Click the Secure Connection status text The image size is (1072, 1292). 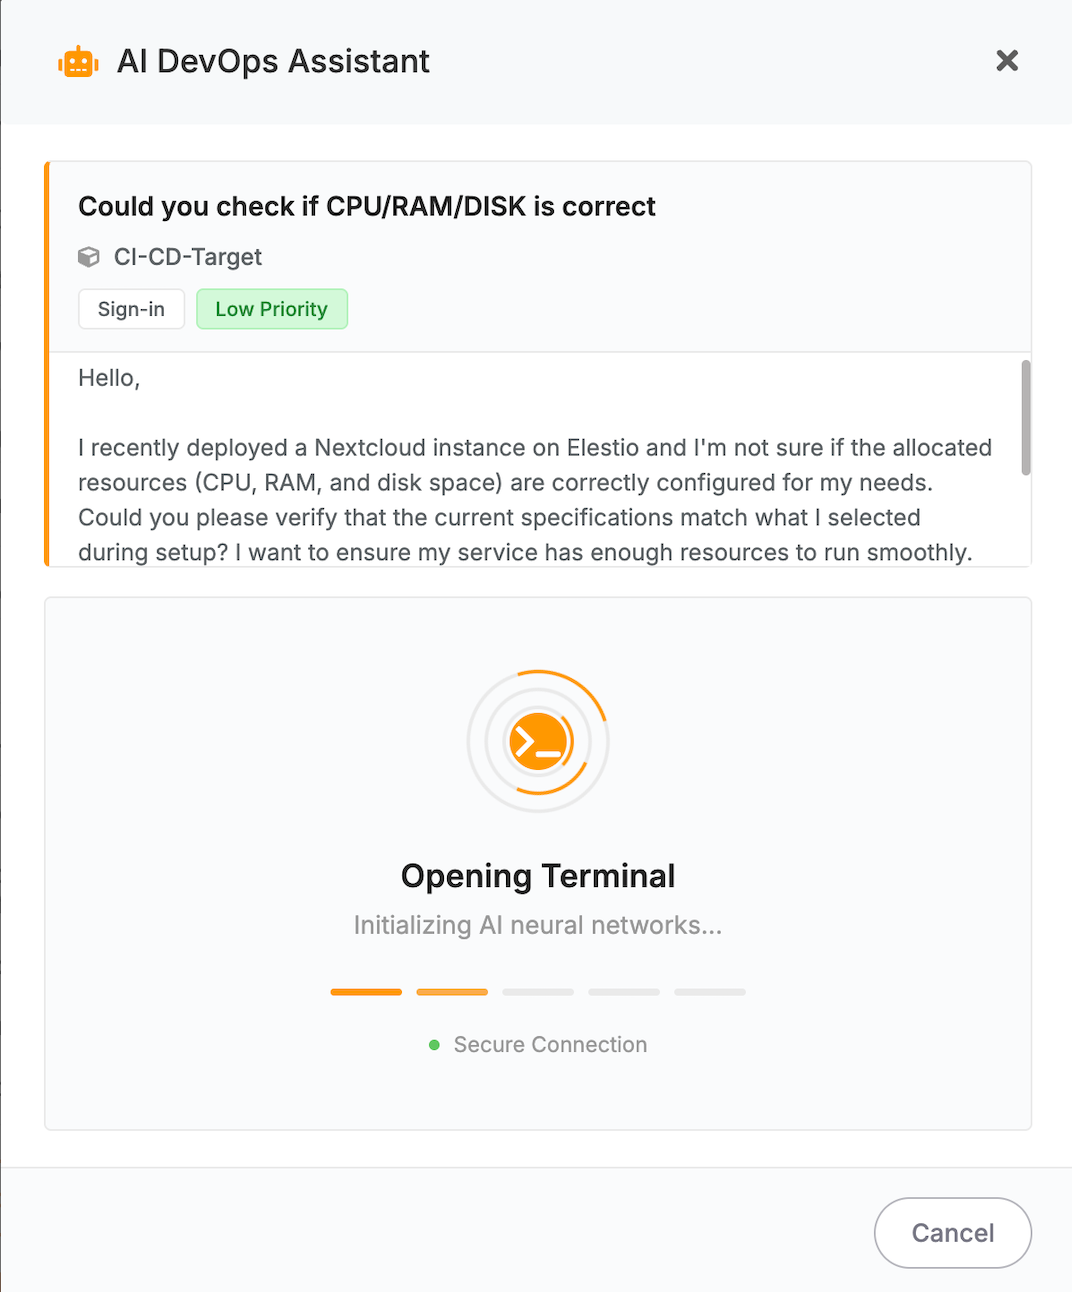tap(550, 1045)
